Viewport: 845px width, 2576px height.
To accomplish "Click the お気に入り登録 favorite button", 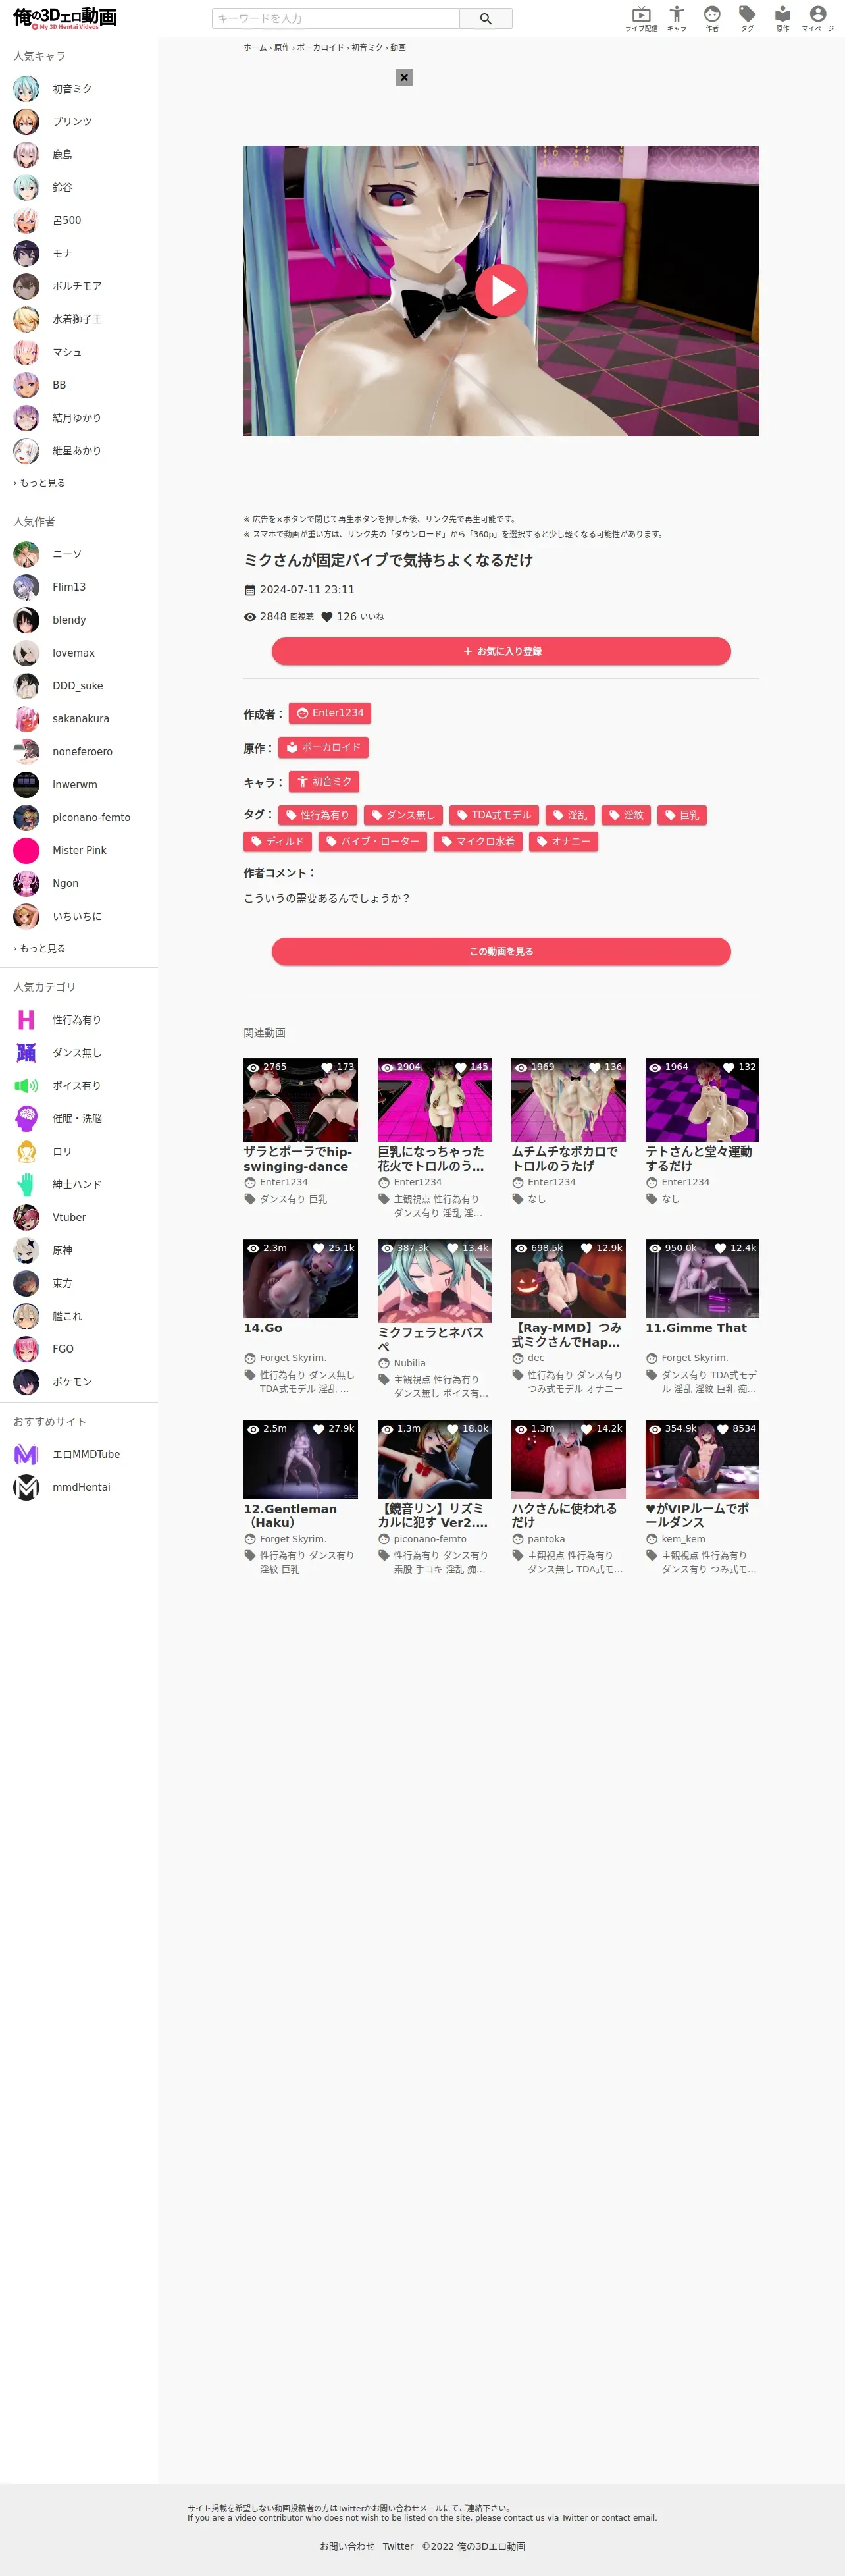I will tap(501, 651).
